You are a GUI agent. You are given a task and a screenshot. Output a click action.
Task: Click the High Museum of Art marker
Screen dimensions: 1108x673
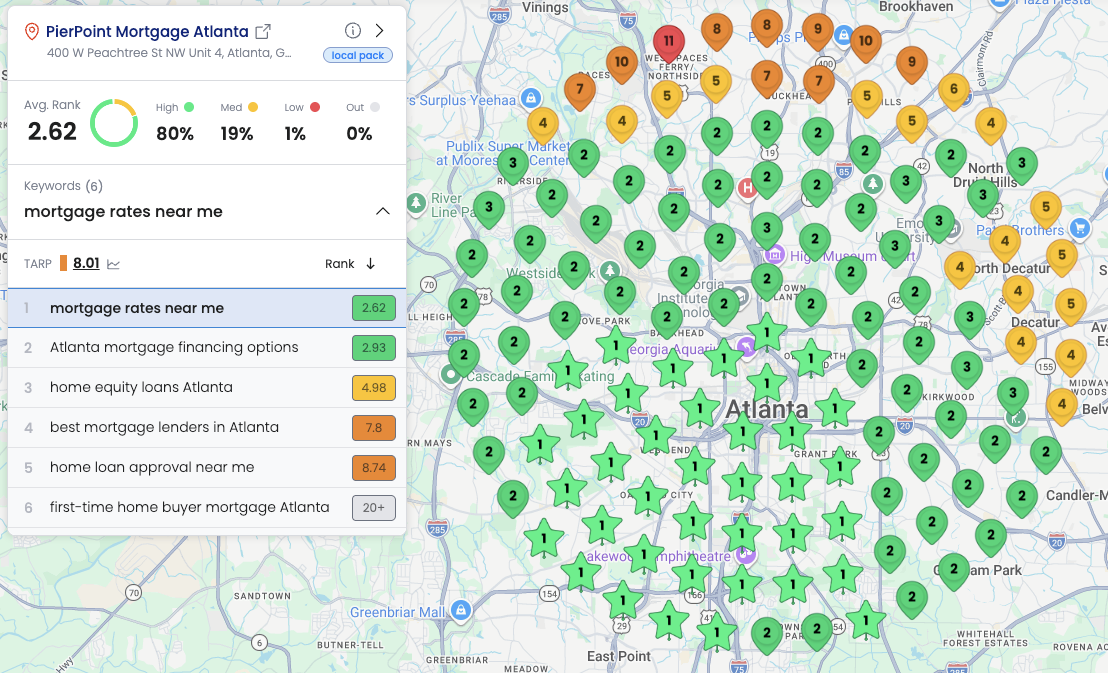[774, 254]
